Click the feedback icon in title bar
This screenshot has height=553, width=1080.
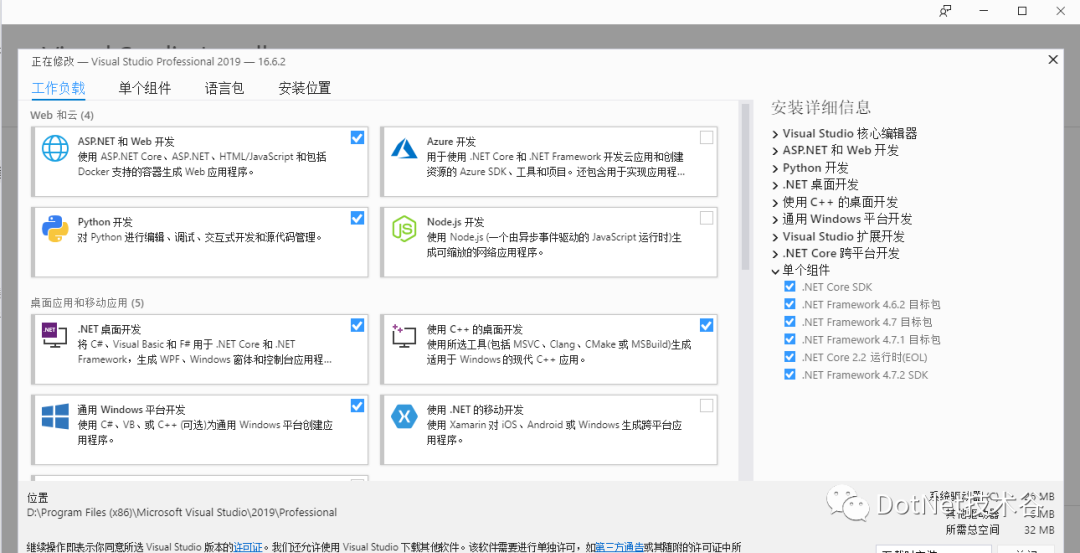[945, 11]
